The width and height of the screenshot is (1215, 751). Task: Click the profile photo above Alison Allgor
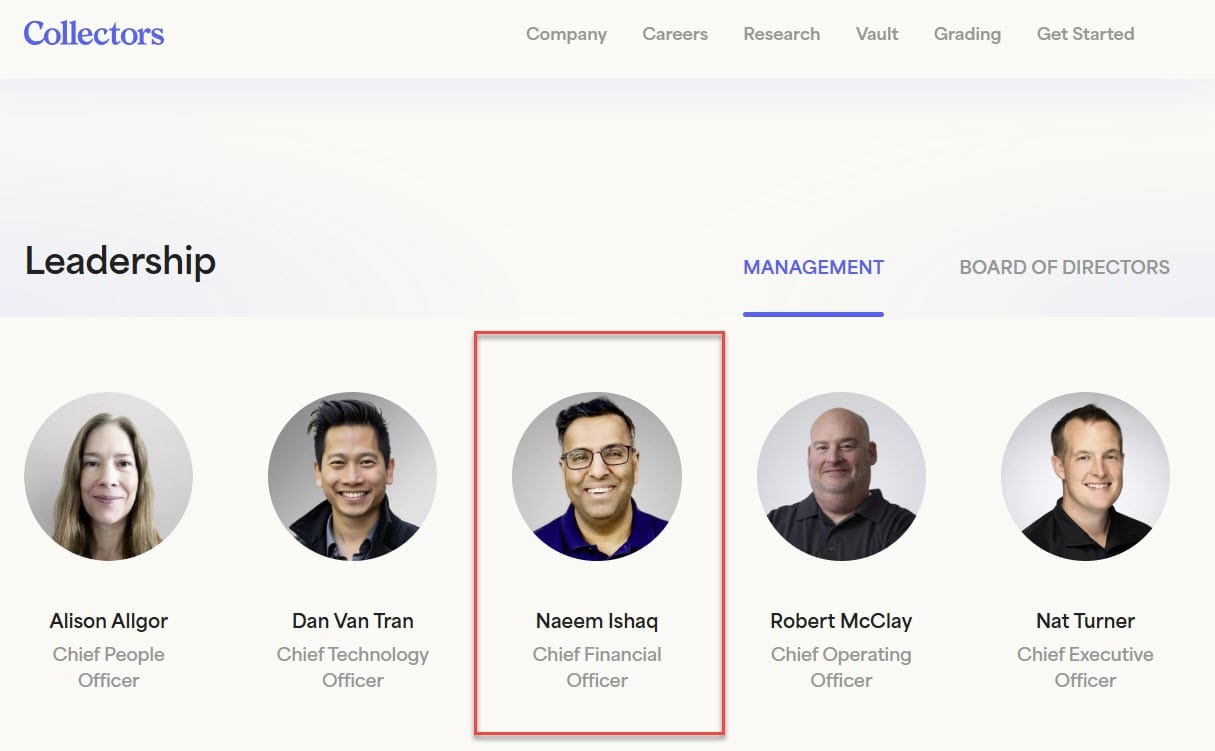pos(109,476)
